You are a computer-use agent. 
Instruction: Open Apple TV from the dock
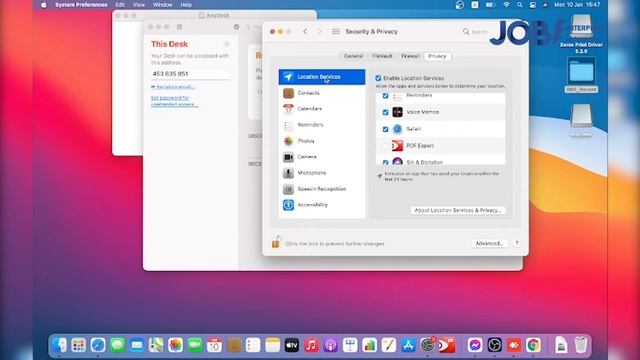tap(292, 345)
